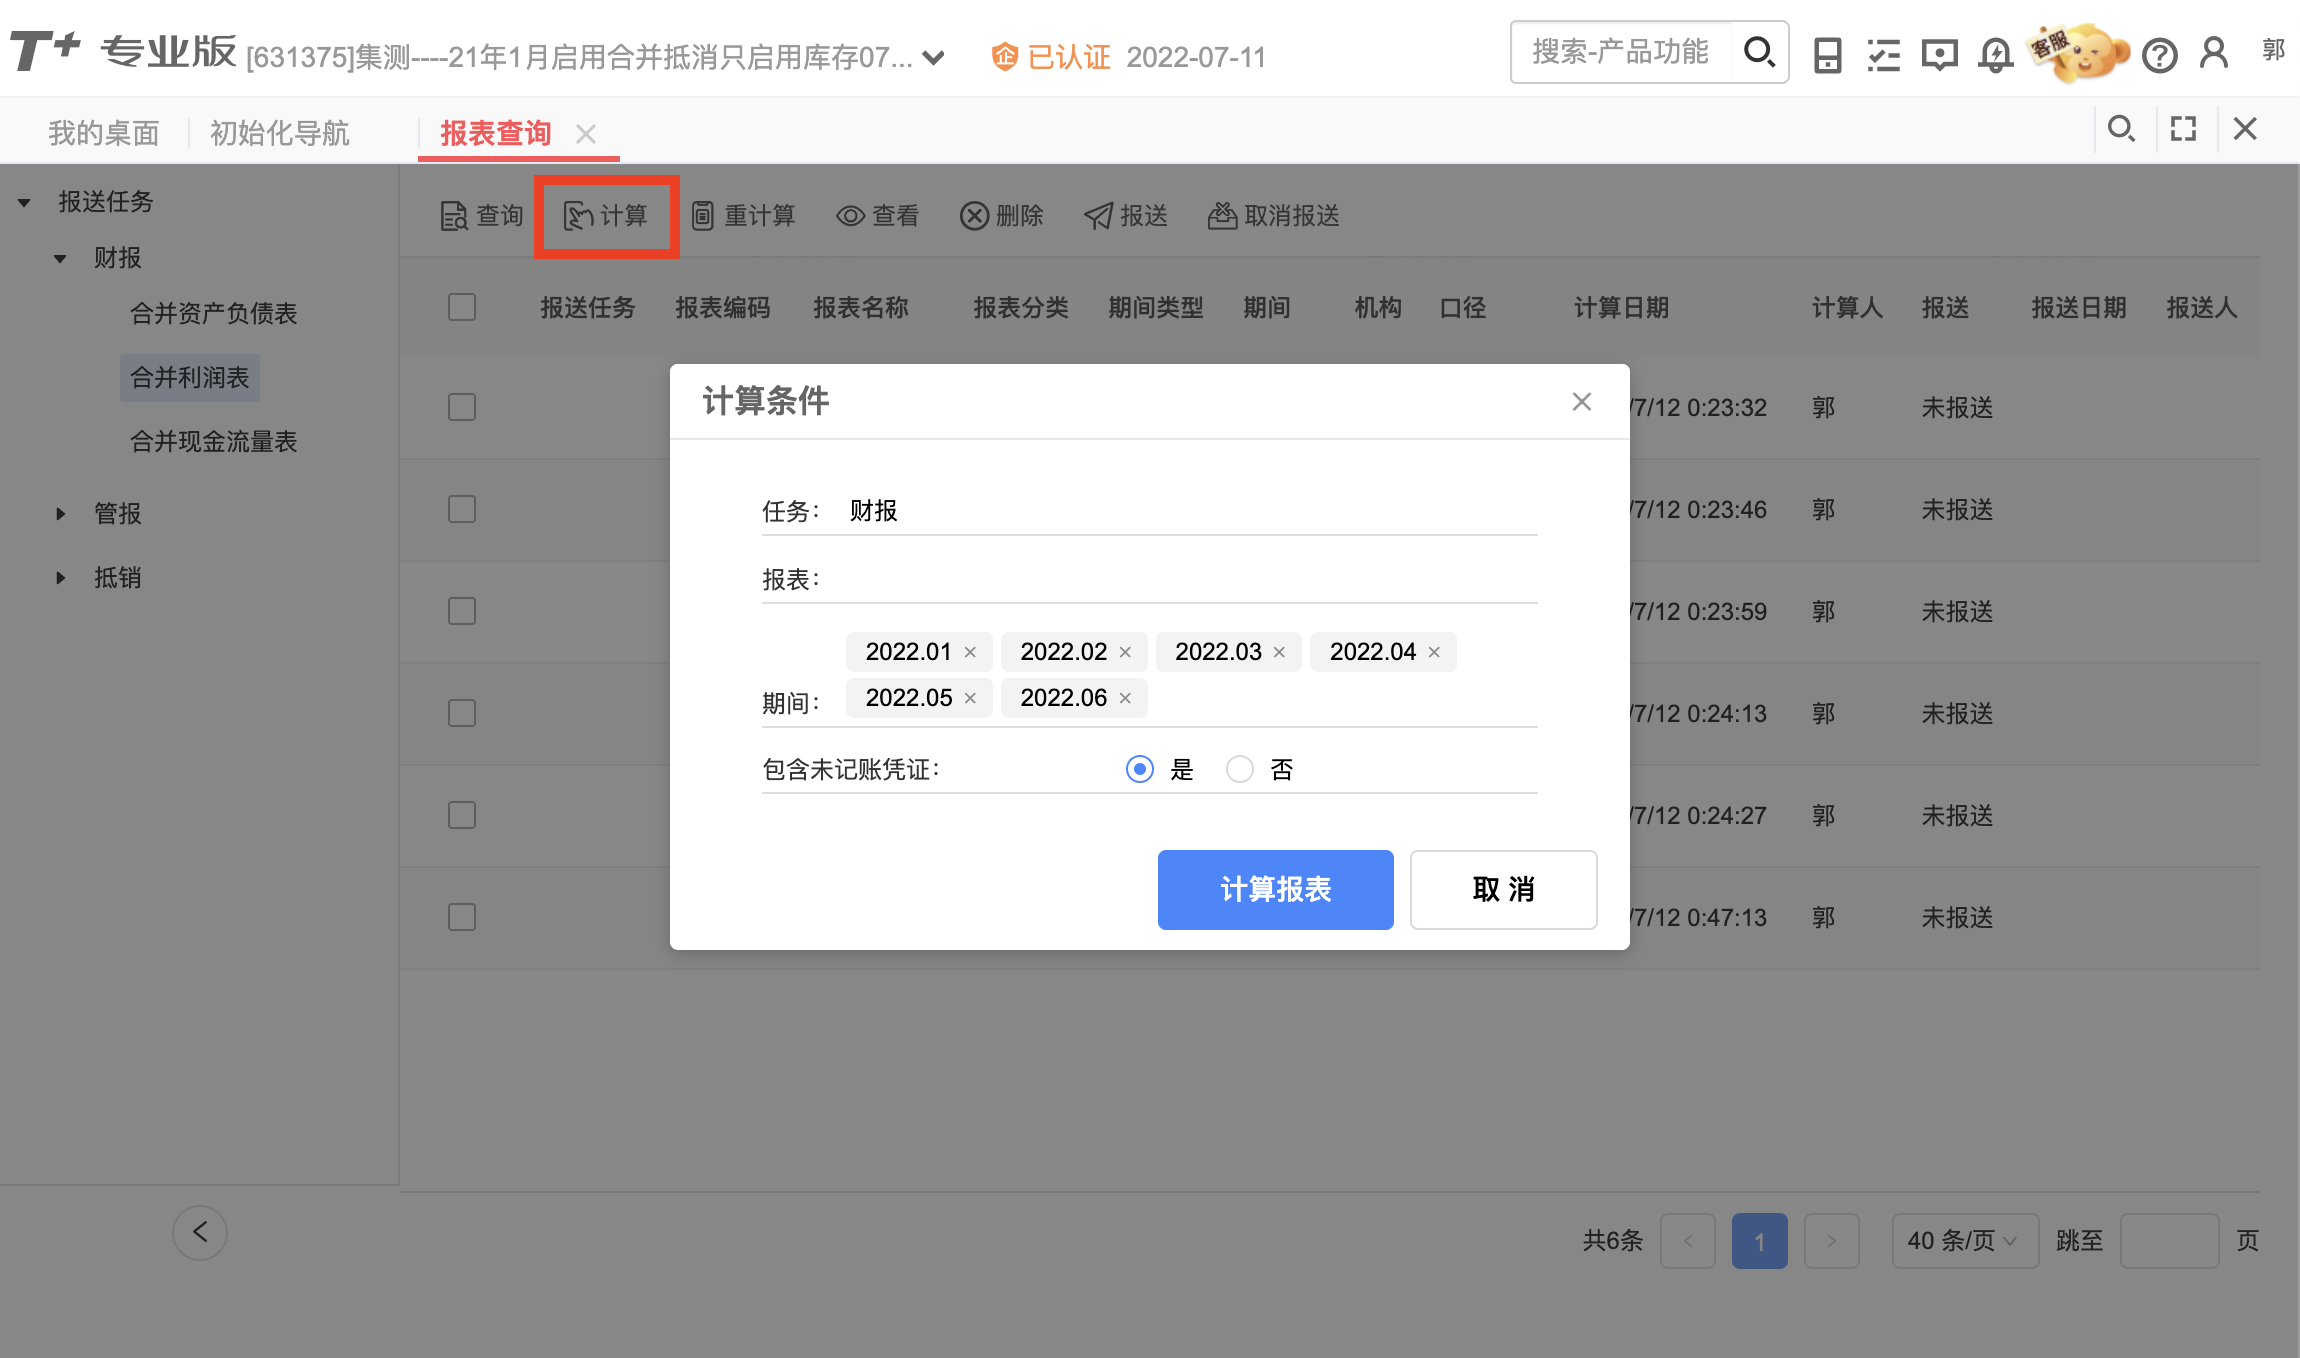
Task: Open the 40 条/页 page size dropdown
Action: [1964, 1241]
